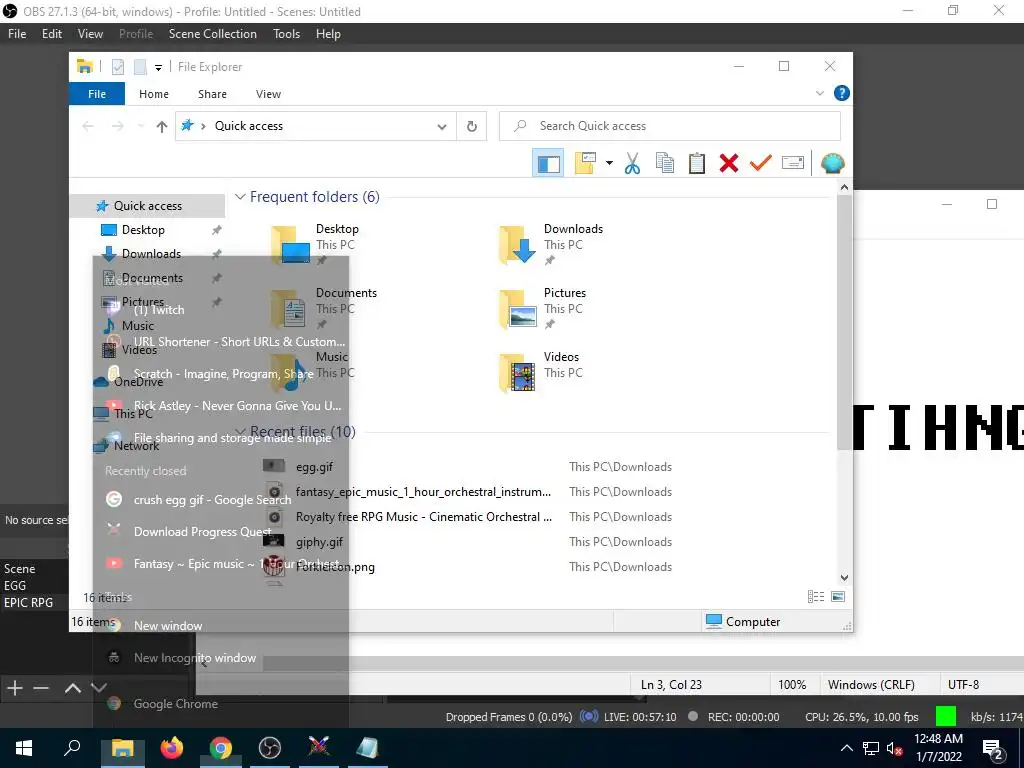Go up one level with up arrow
The image size is (1024, 768).
[162, 127]
